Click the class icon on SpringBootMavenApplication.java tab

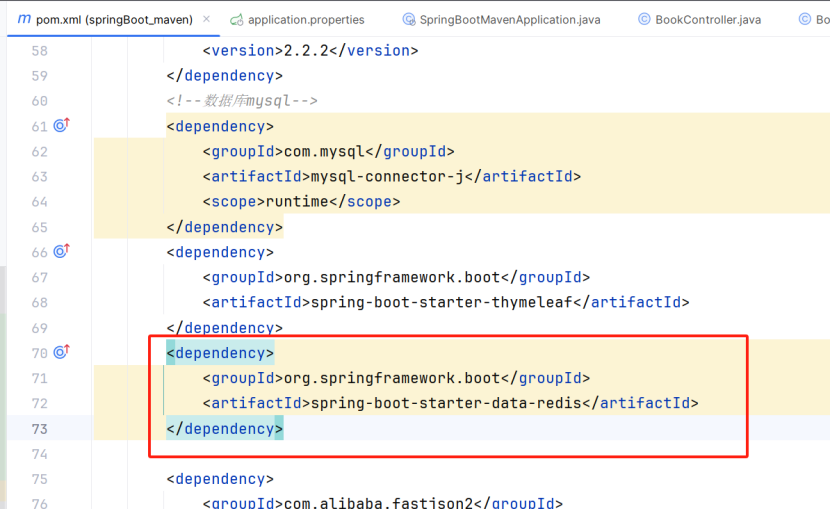(409, 20)
